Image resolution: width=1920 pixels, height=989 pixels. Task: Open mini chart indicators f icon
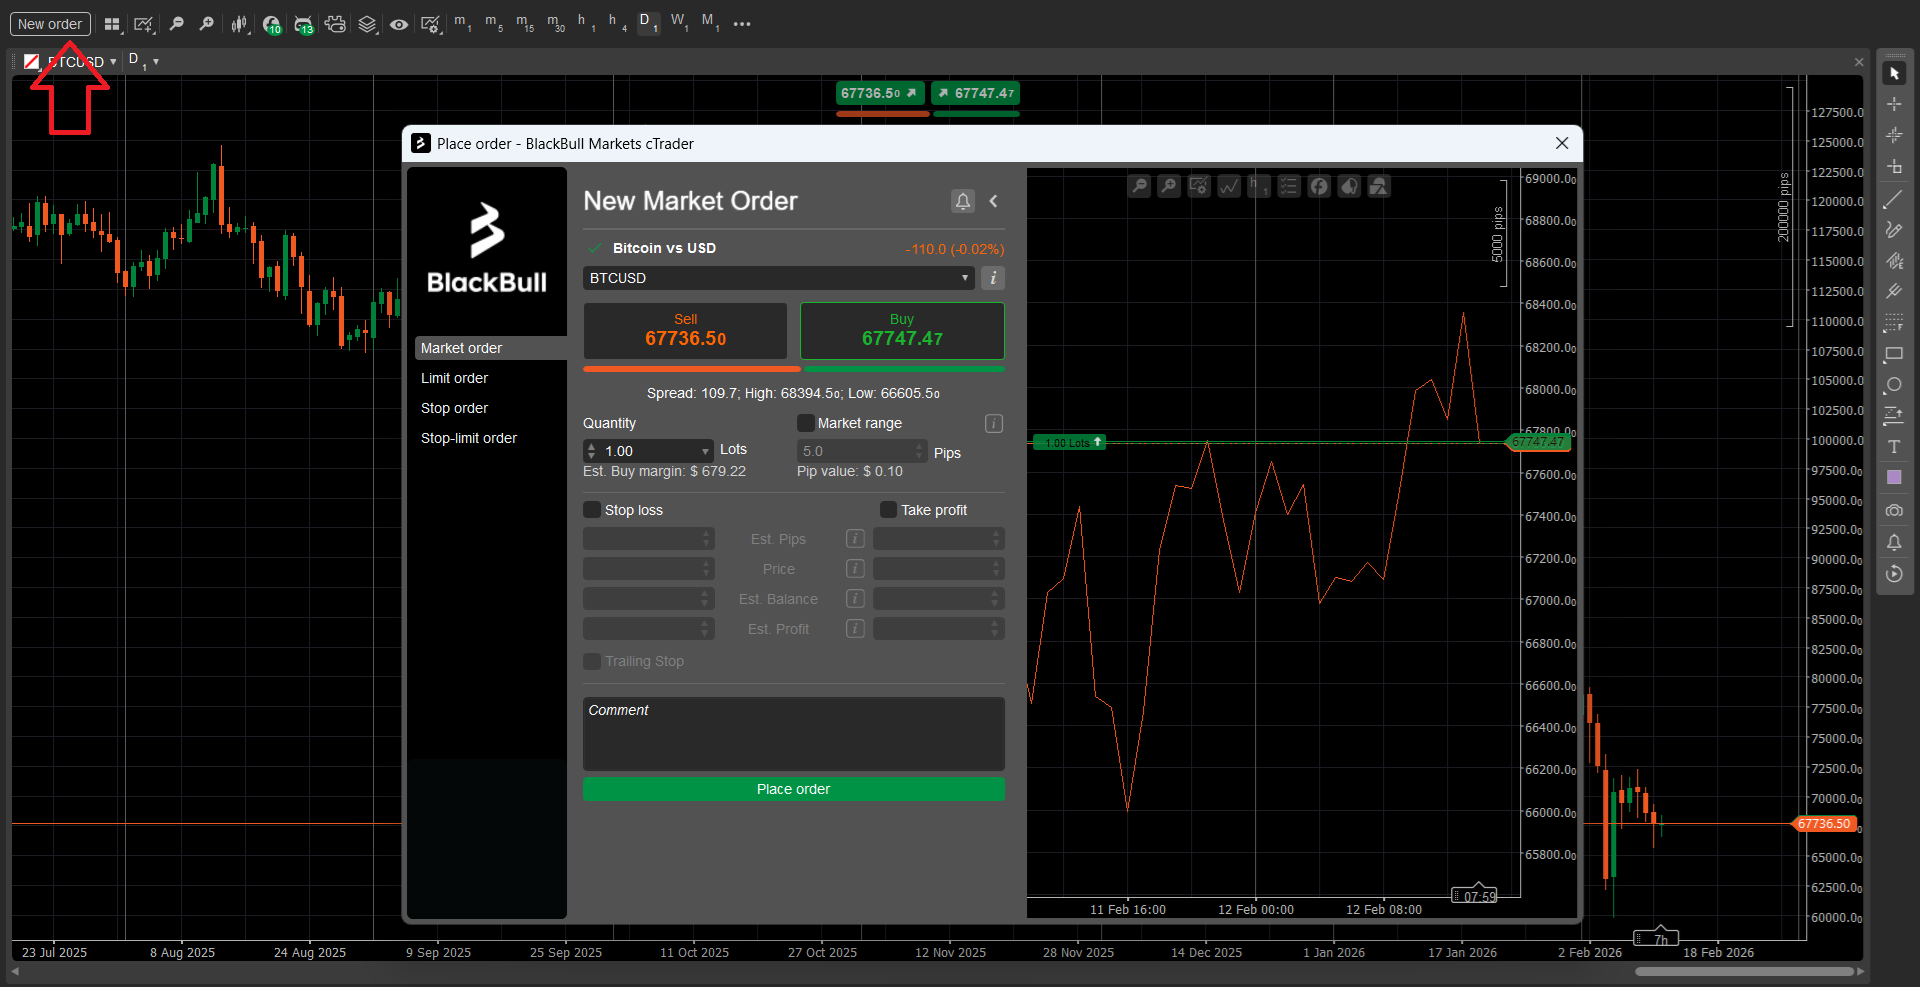pyautogui.click(x=1319, y=186)
